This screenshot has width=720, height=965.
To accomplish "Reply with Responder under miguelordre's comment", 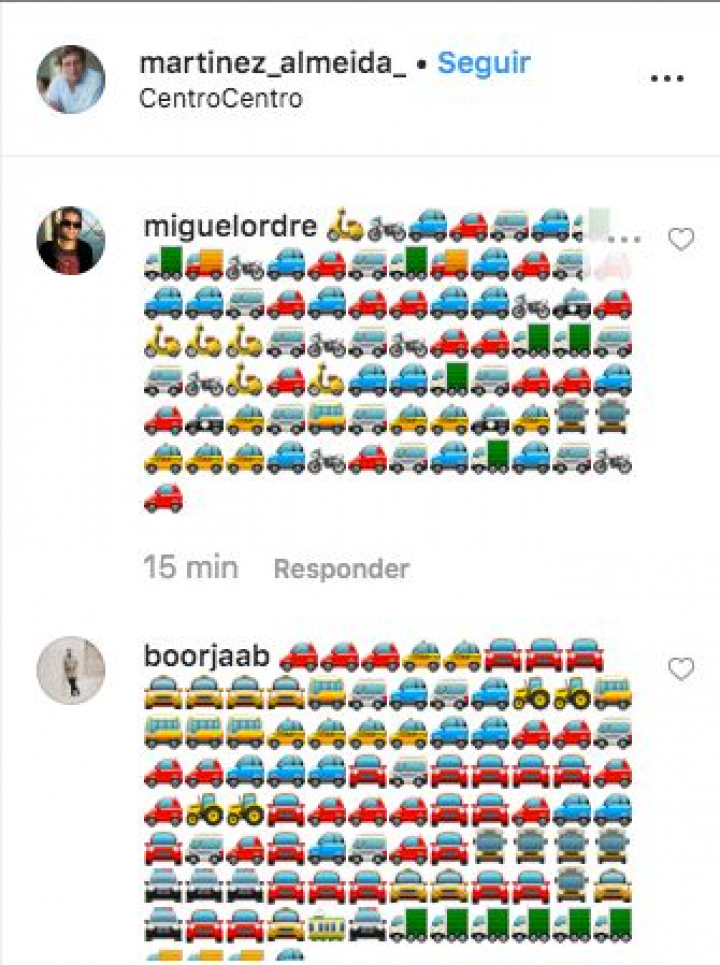I will pyautogui.click(x=342, y=569).
